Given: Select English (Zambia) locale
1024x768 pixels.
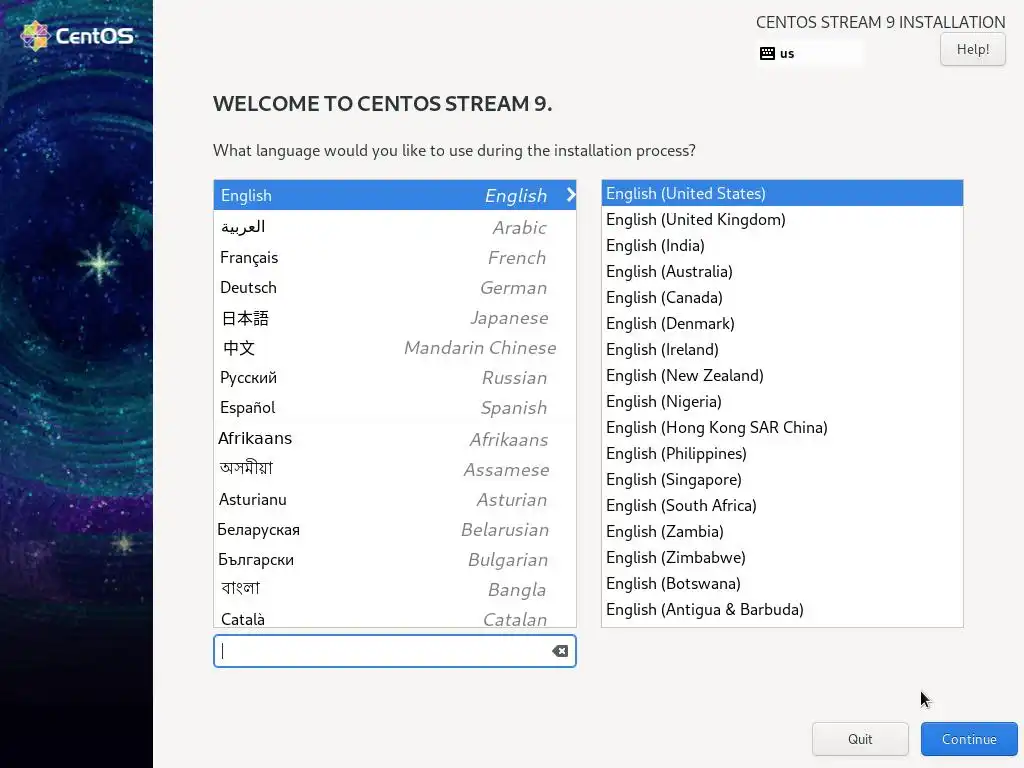Looking at the screenshot, I should click(782, 532).
